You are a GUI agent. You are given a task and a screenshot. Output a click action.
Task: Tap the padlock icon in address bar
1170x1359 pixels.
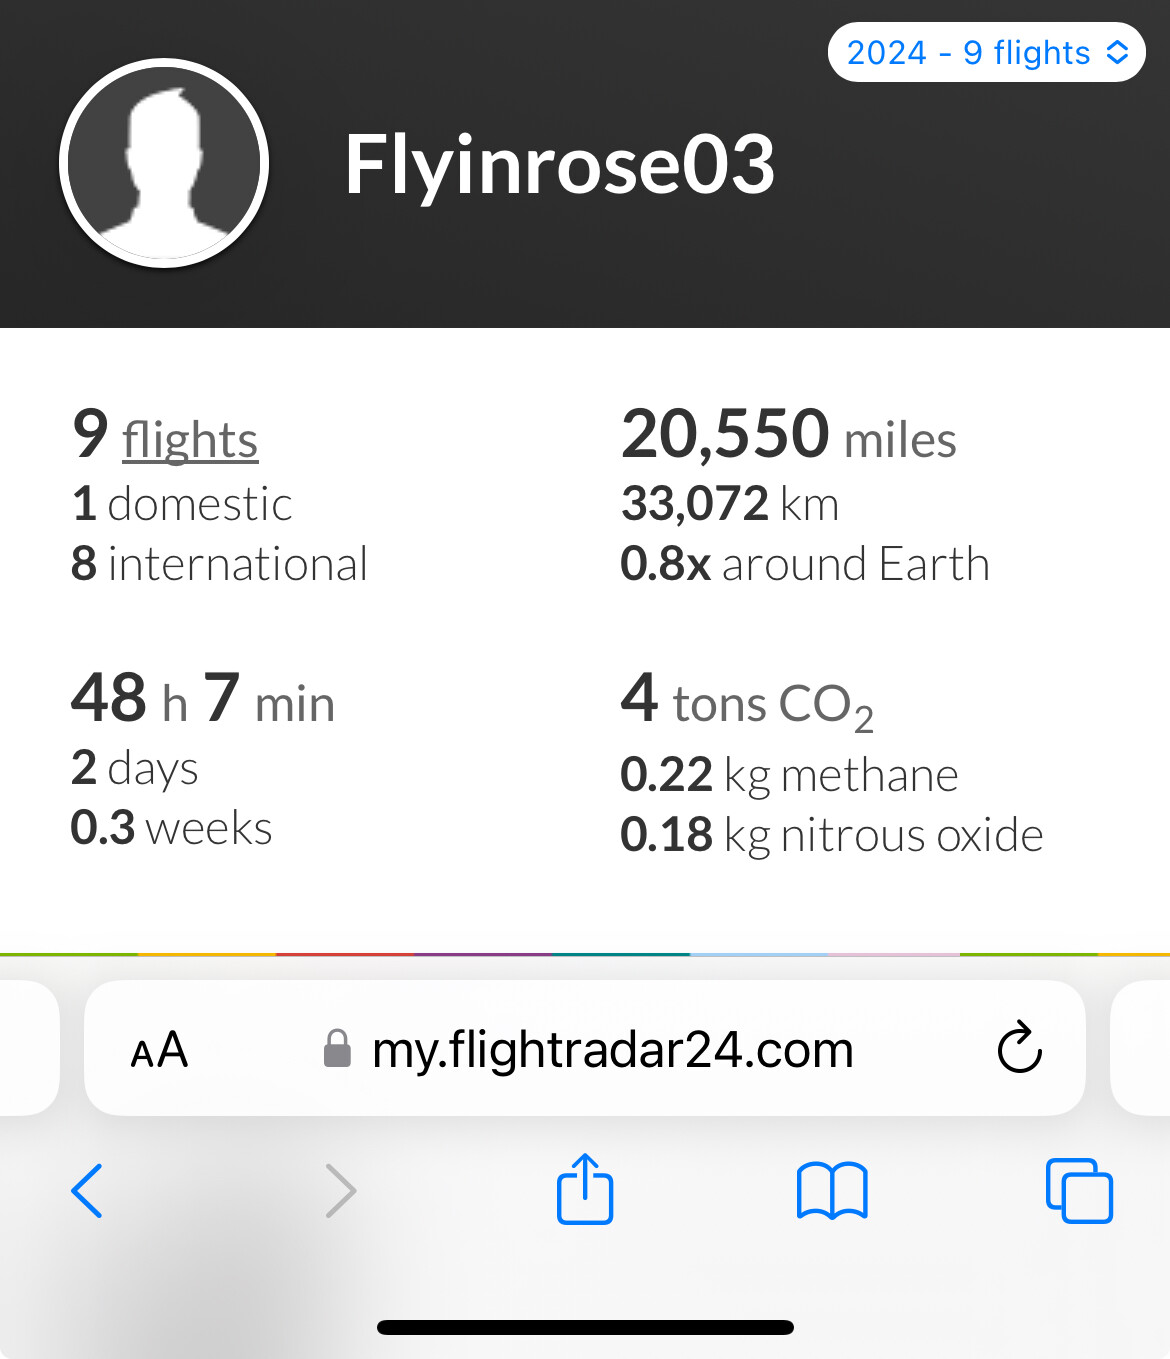338,1049
